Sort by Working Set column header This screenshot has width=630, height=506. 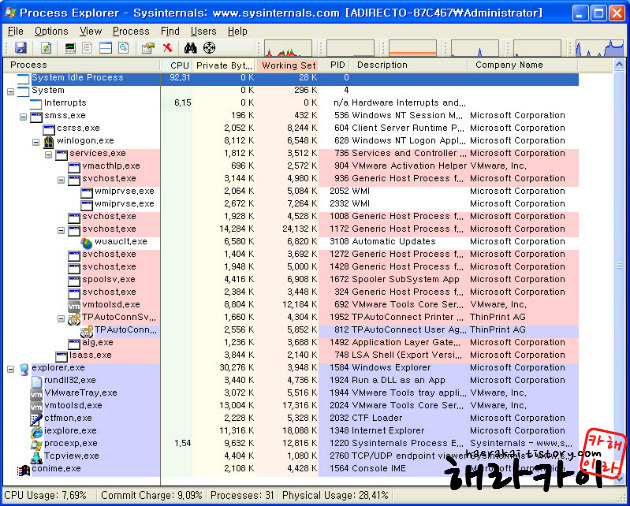pos(287,65)
